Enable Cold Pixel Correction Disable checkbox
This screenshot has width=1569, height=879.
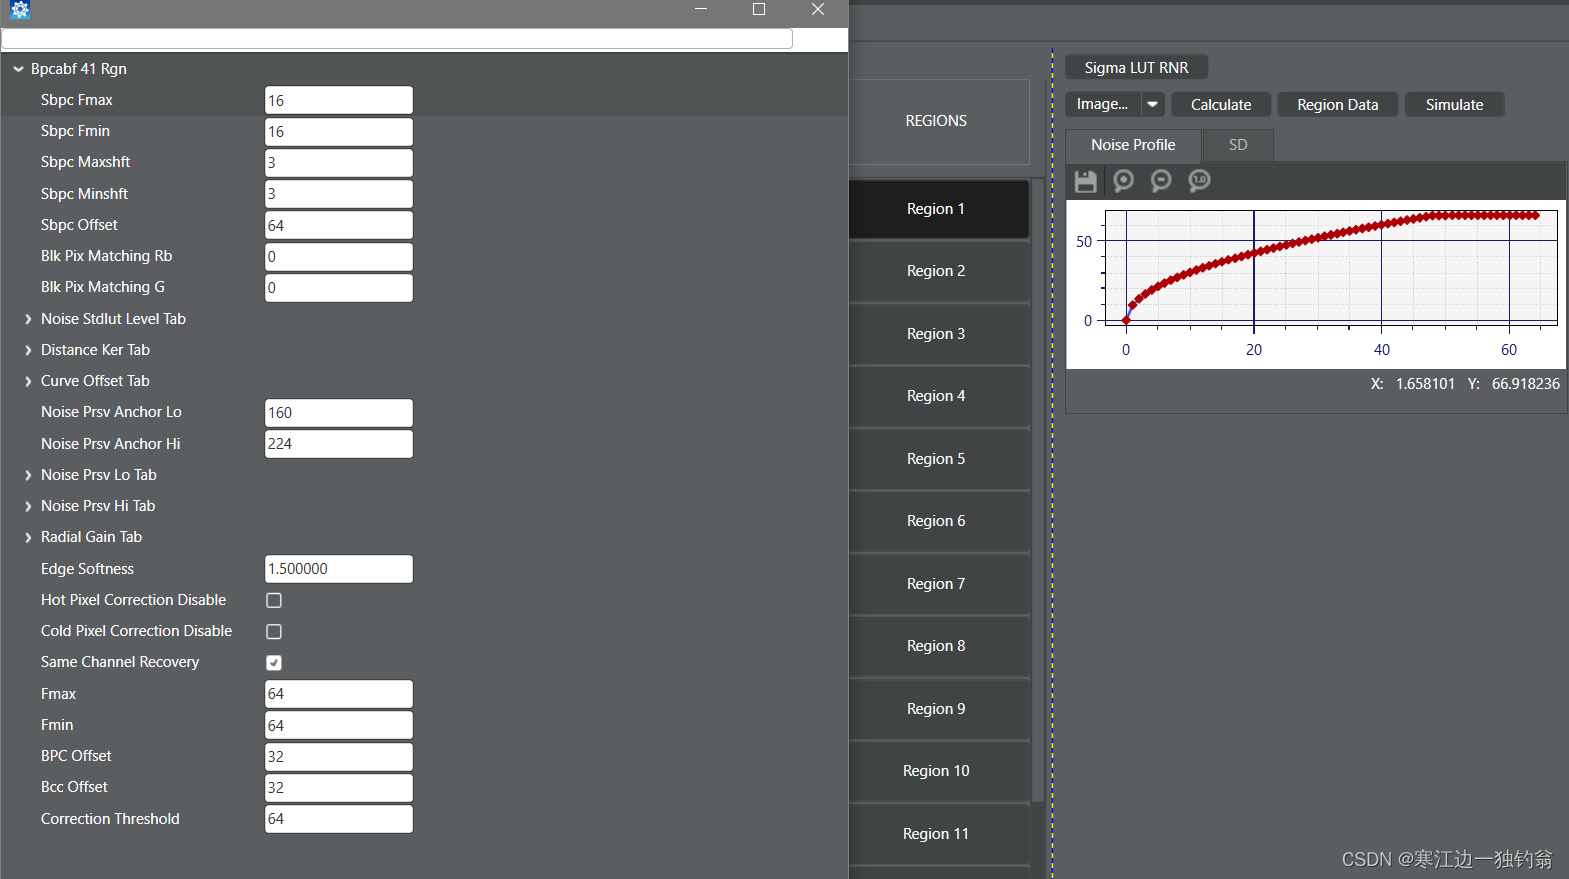[274, 631]
